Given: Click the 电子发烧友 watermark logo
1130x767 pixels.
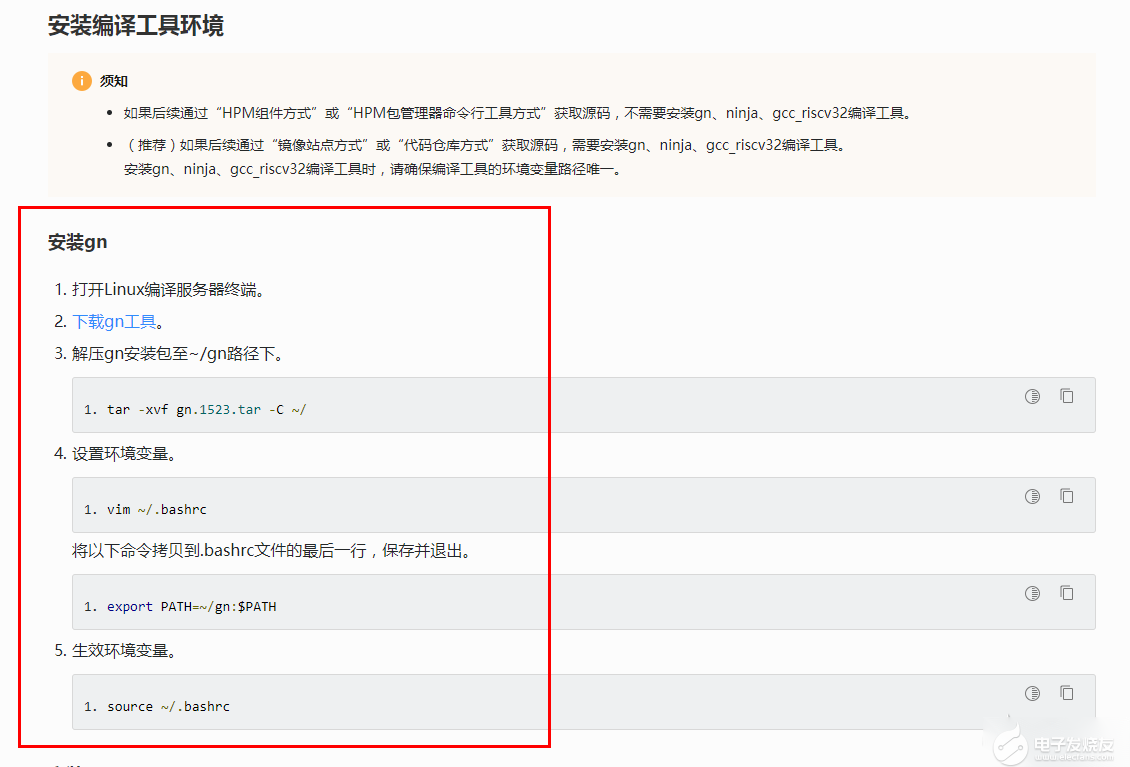Looking at the screenshot, I should (x=1060, y=745).
